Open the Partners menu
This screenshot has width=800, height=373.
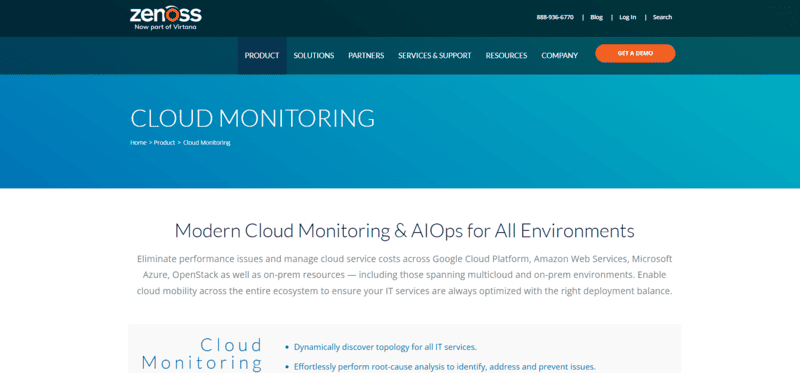[x=366, y=56]
